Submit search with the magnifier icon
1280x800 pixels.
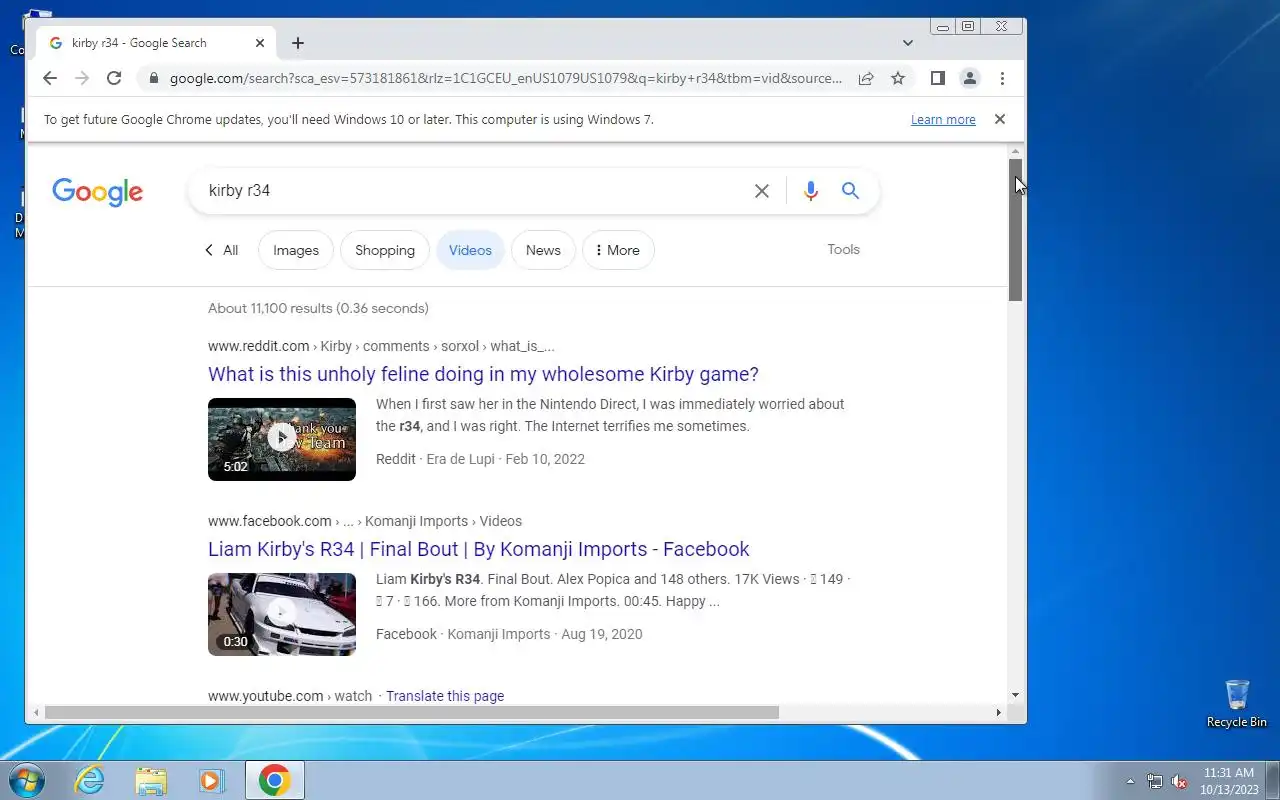coord(850,190)
